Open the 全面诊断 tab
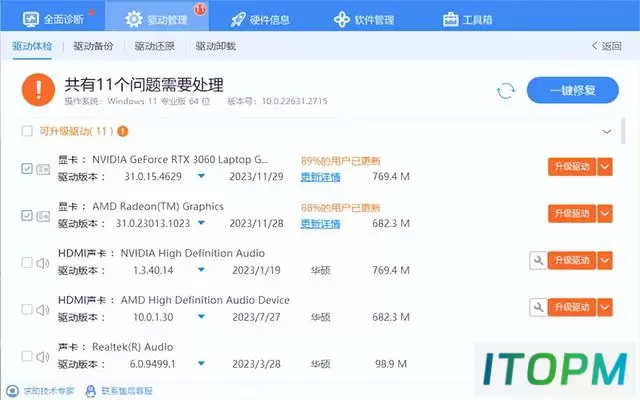640x400 pixels. [53, 19]
